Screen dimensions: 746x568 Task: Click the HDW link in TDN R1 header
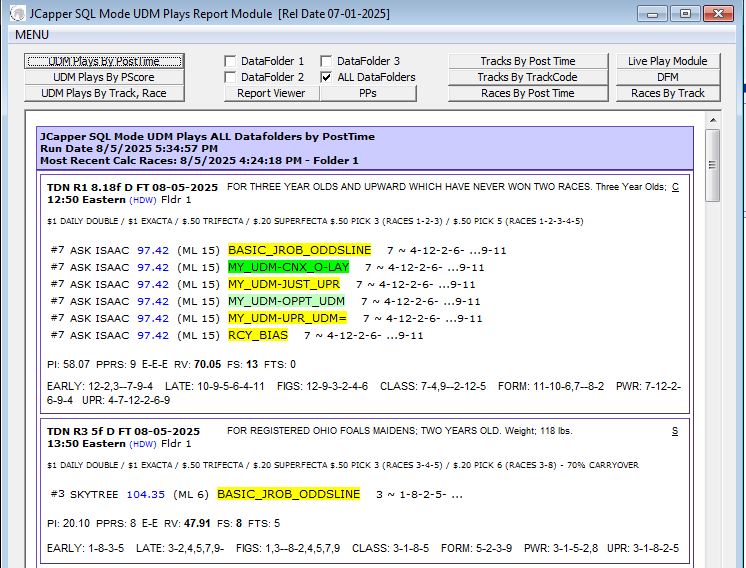click(143, 200)
